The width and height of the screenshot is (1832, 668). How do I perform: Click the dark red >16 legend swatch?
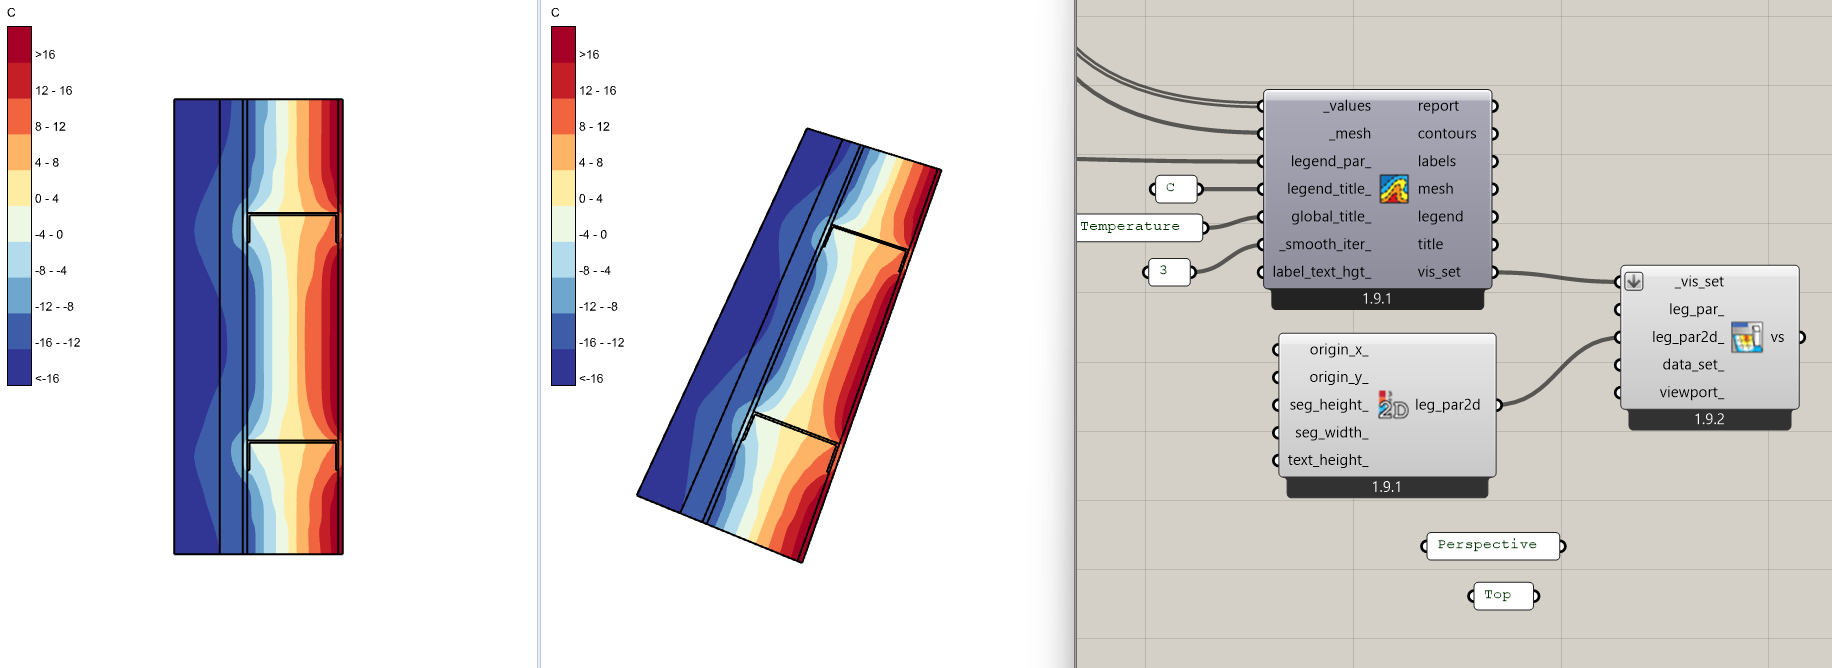coord(19,45)
